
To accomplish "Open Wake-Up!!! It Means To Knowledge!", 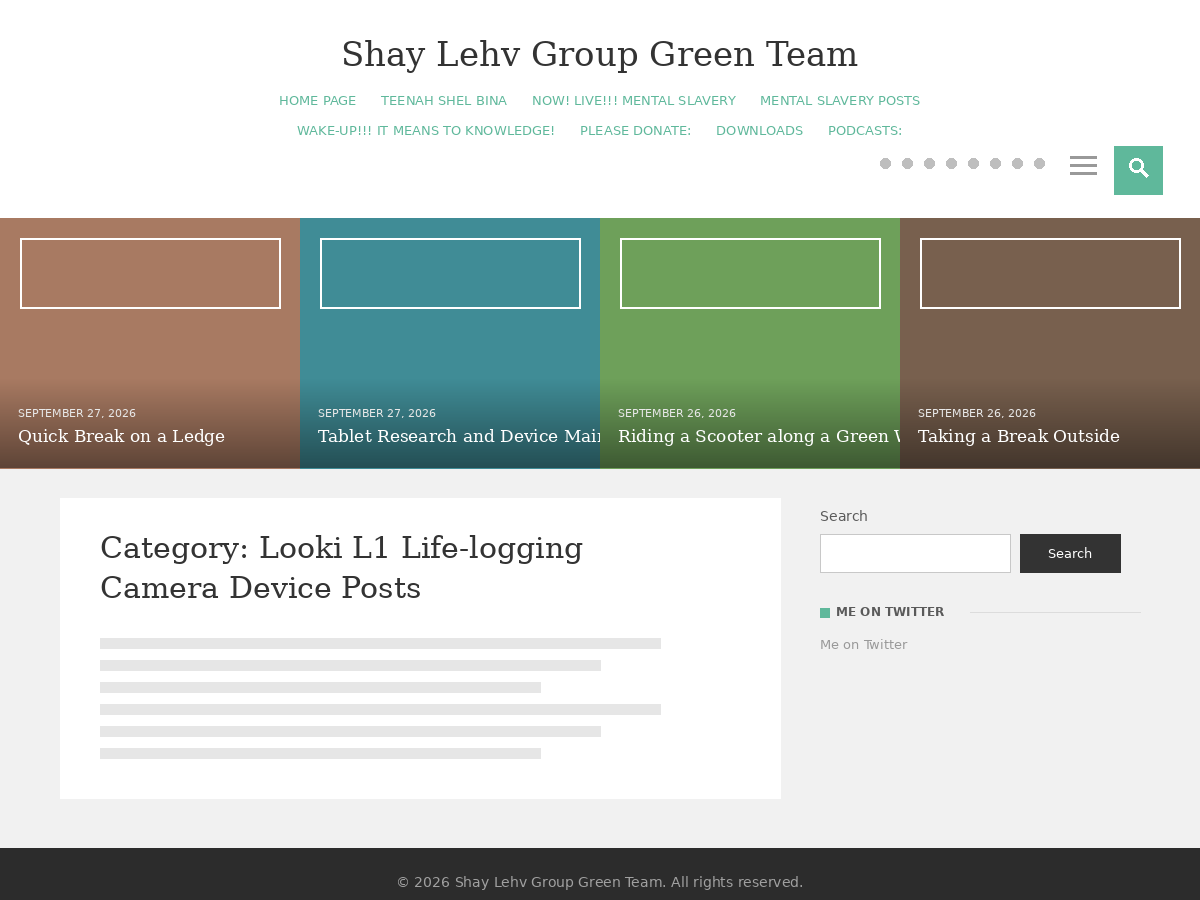I will [426, 131].
